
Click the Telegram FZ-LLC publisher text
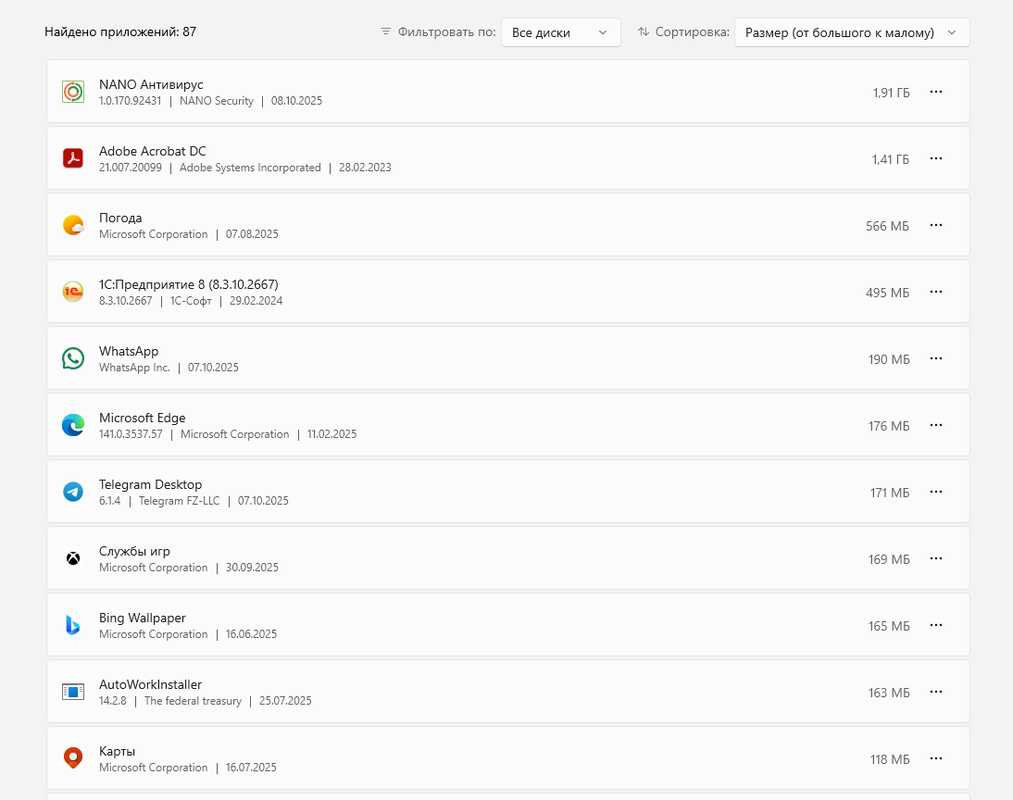179,501
